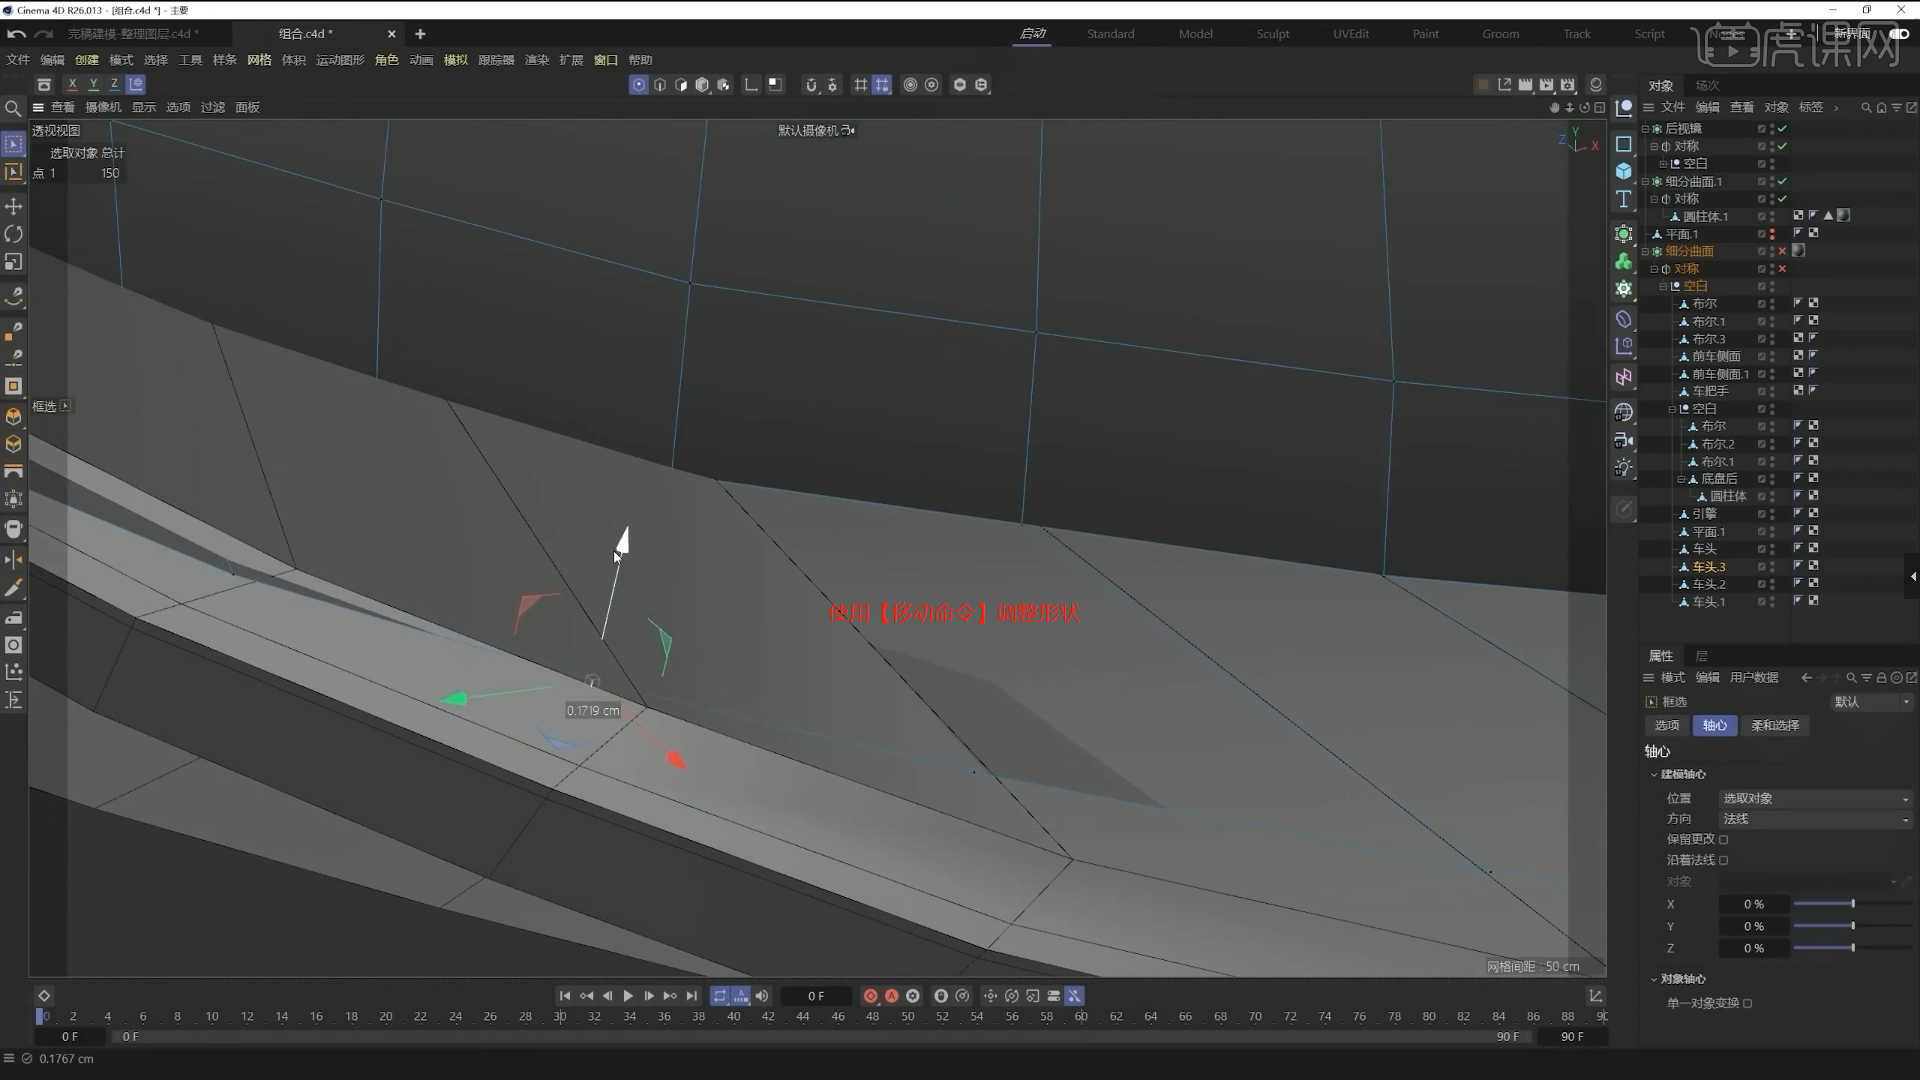
Task: Toggle X axis lock icon
Action: click(72, 85)
